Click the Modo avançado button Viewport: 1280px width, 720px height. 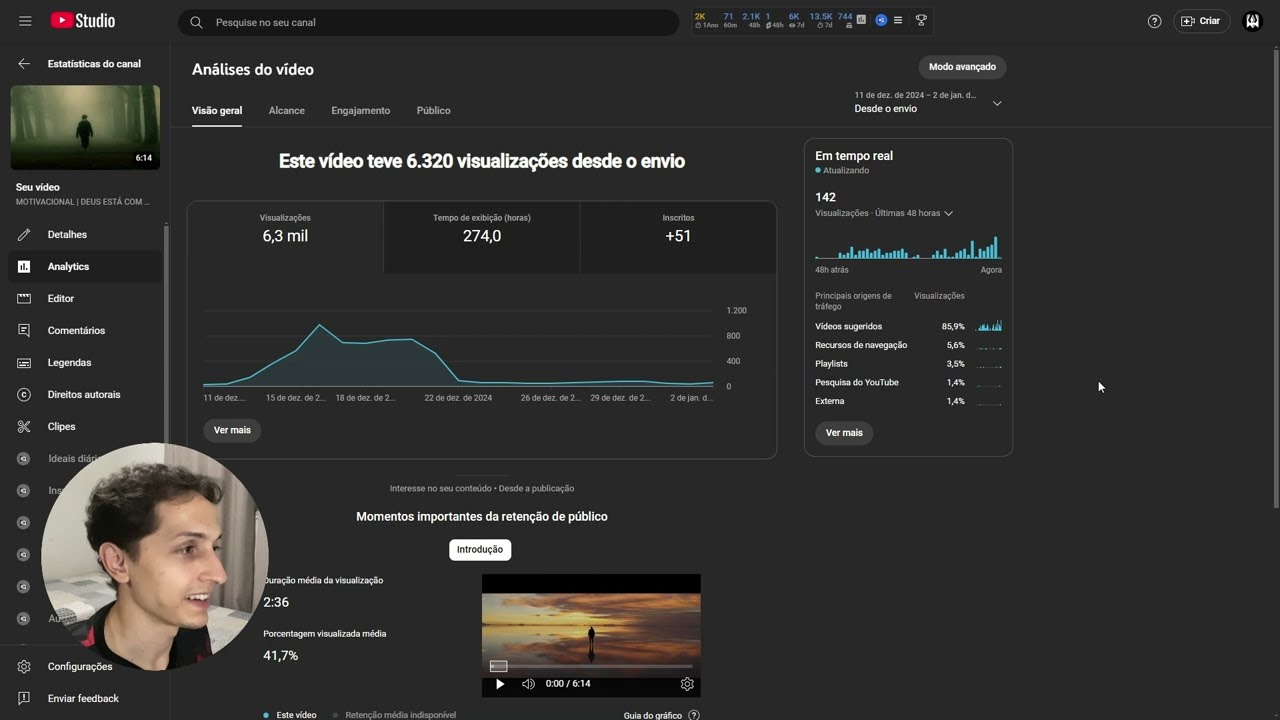tap(962, 67)
